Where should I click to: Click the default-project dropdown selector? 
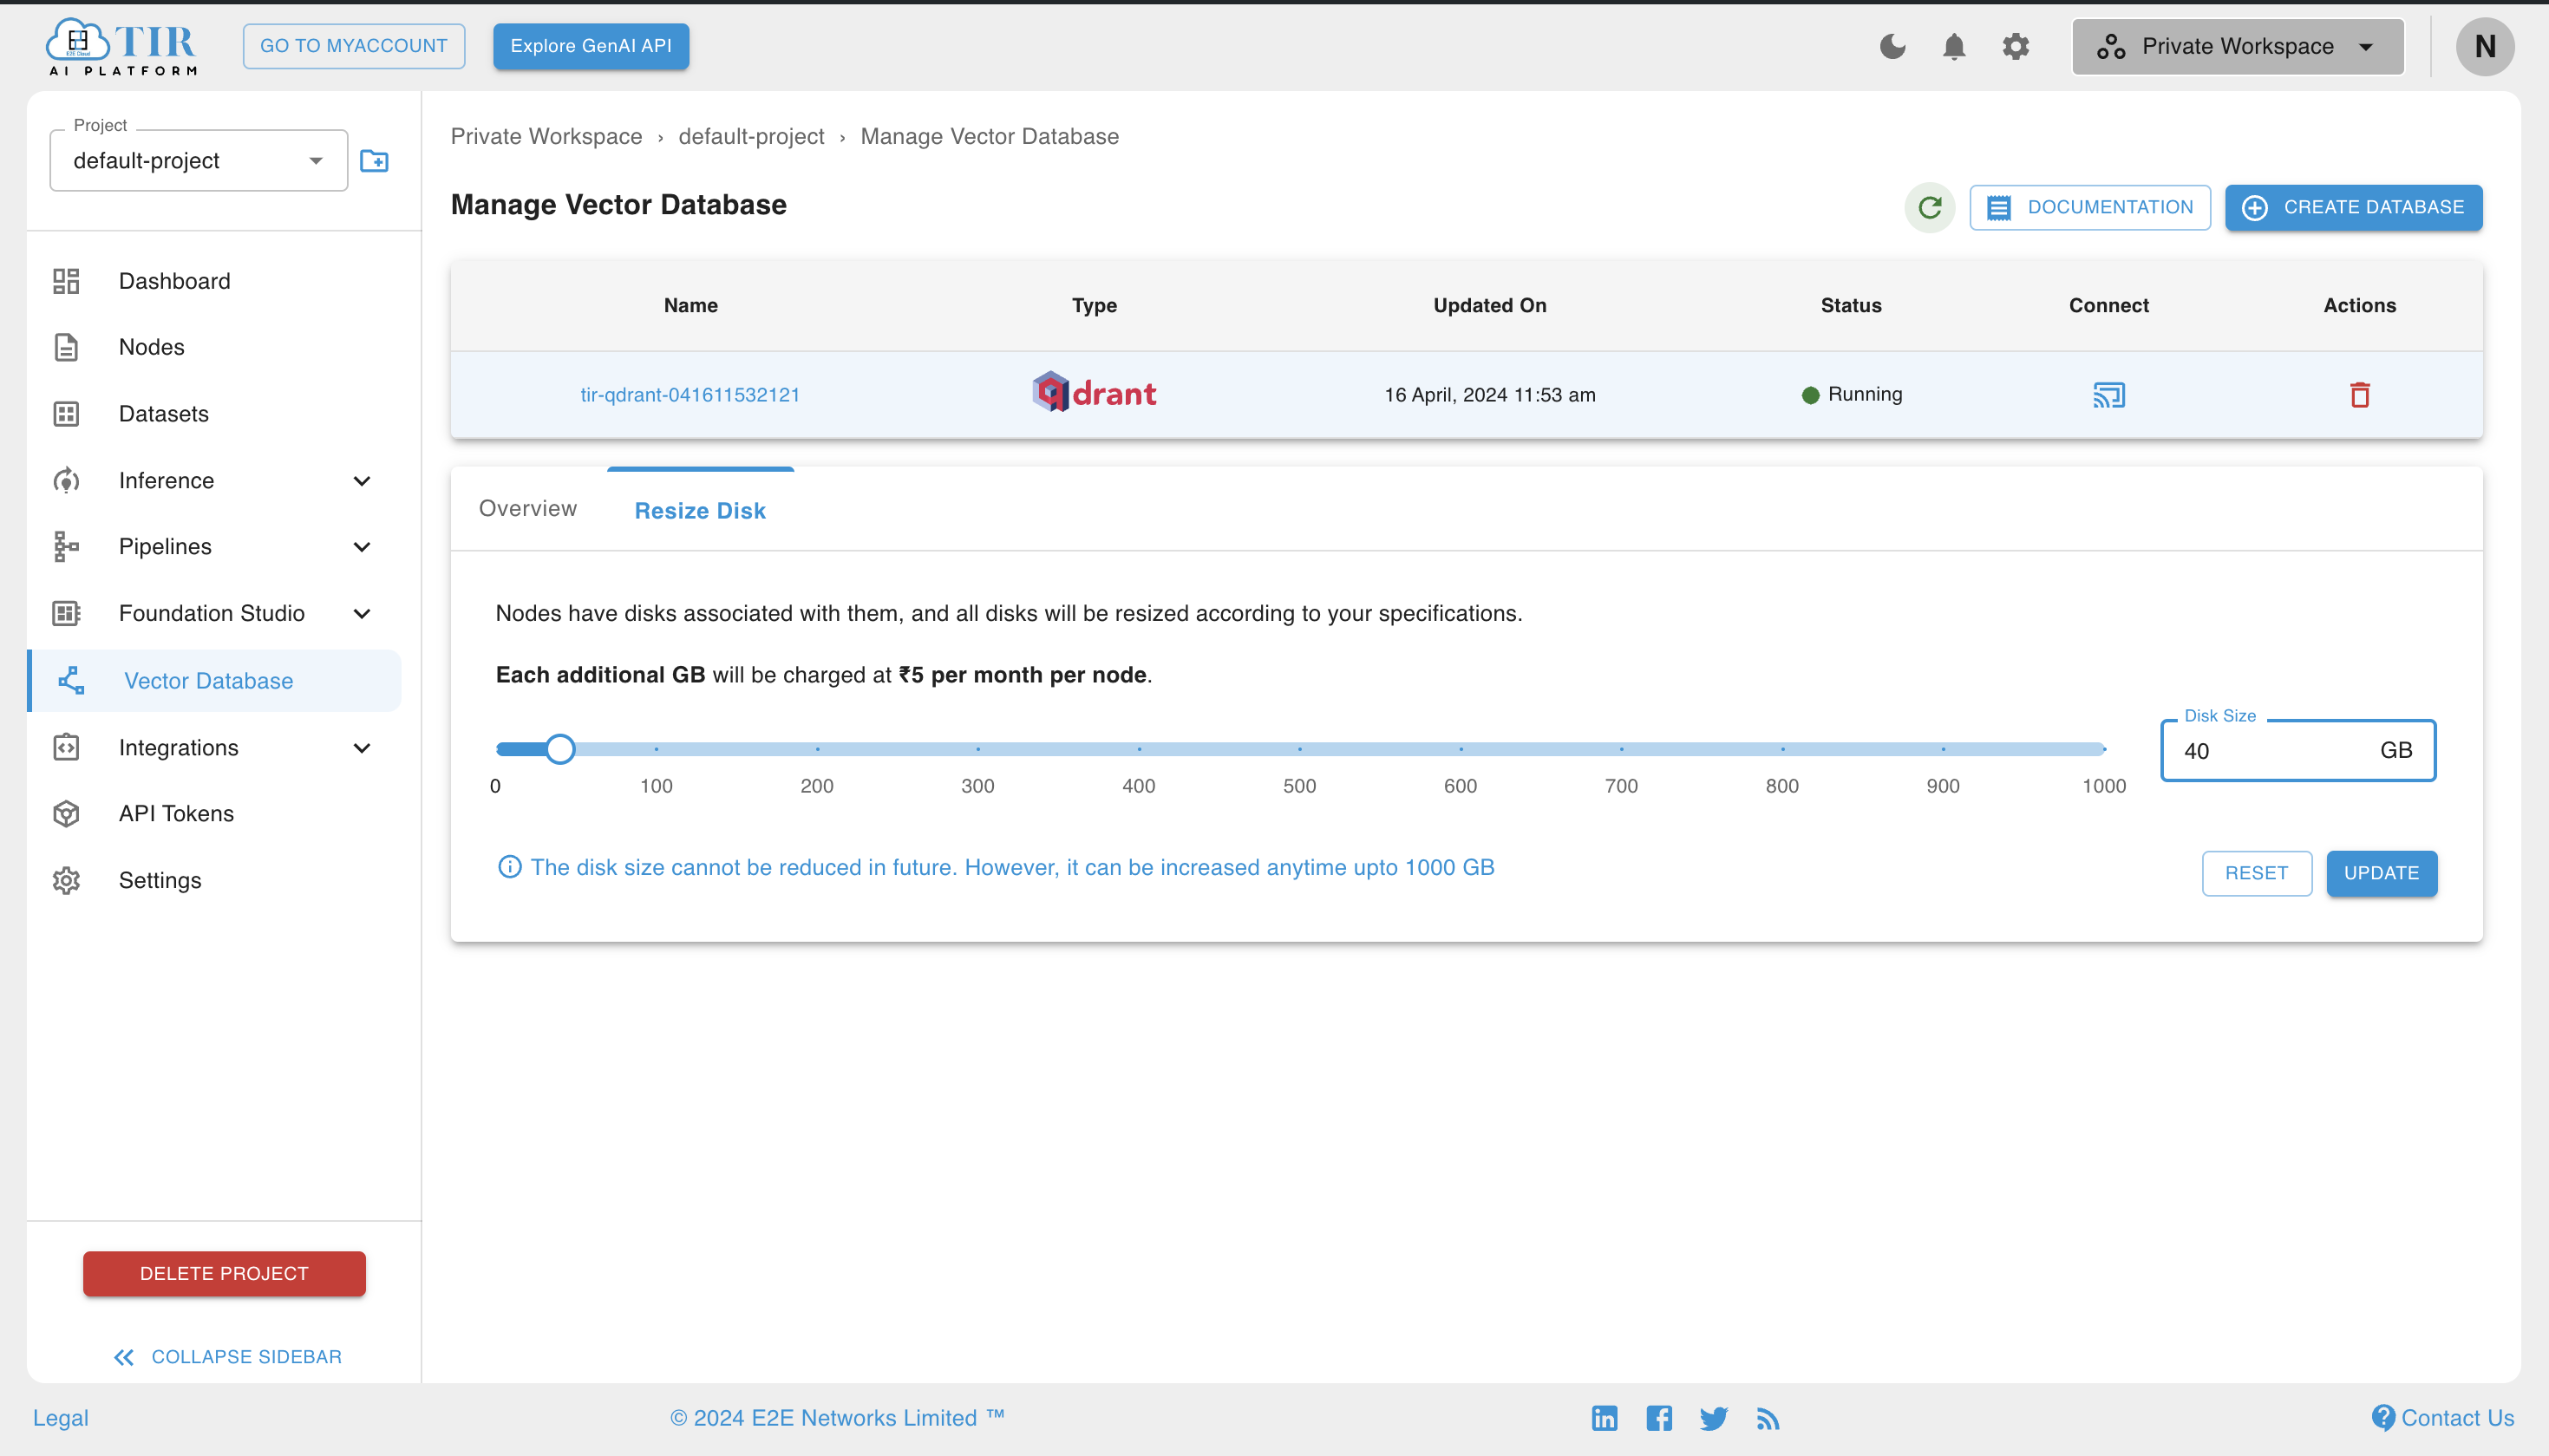191,160
